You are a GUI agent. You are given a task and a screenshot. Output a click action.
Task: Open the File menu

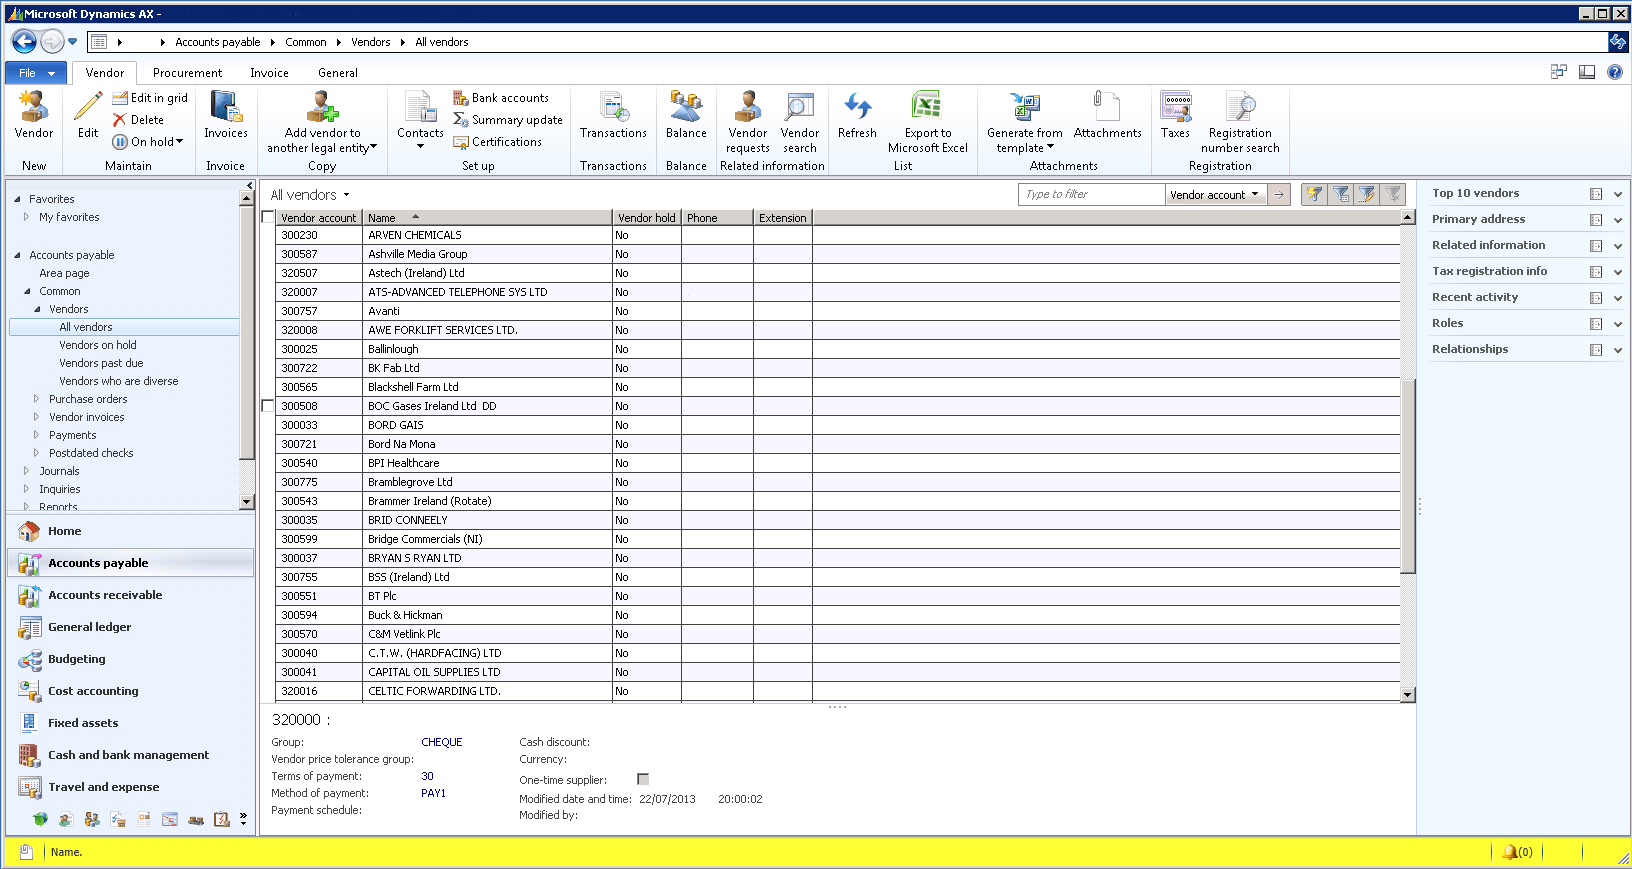[x=37, y=73]
